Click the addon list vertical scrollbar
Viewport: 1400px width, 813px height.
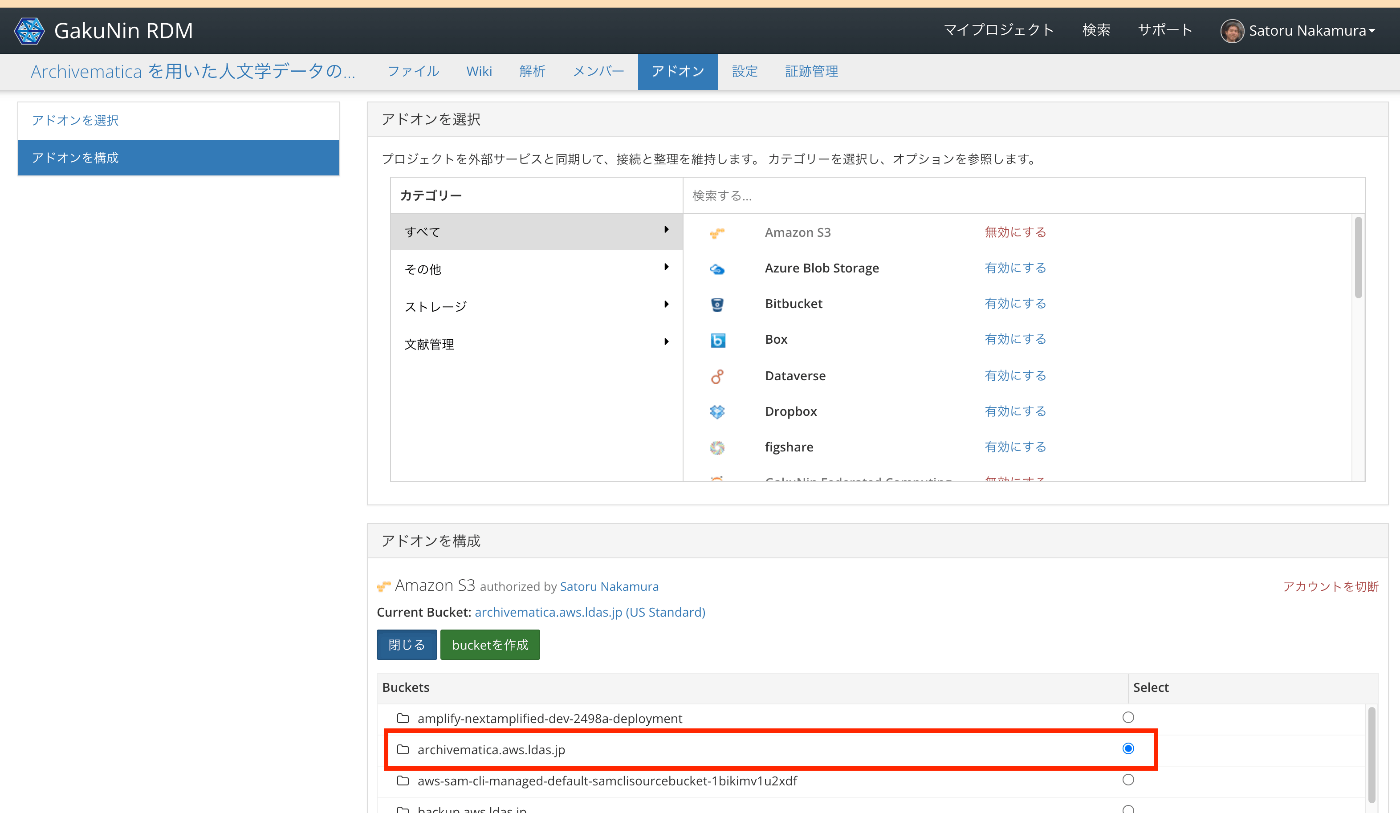pyautogui.click(x=1358, y=257)
